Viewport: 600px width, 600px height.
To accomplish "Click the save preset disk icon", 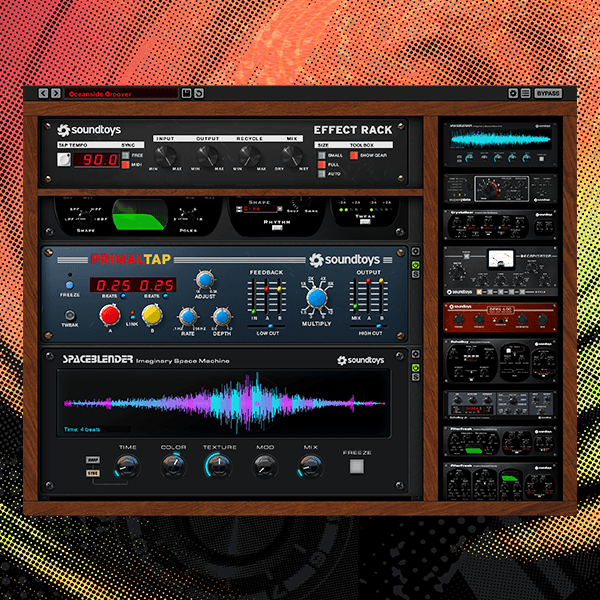I will (186, 93).
